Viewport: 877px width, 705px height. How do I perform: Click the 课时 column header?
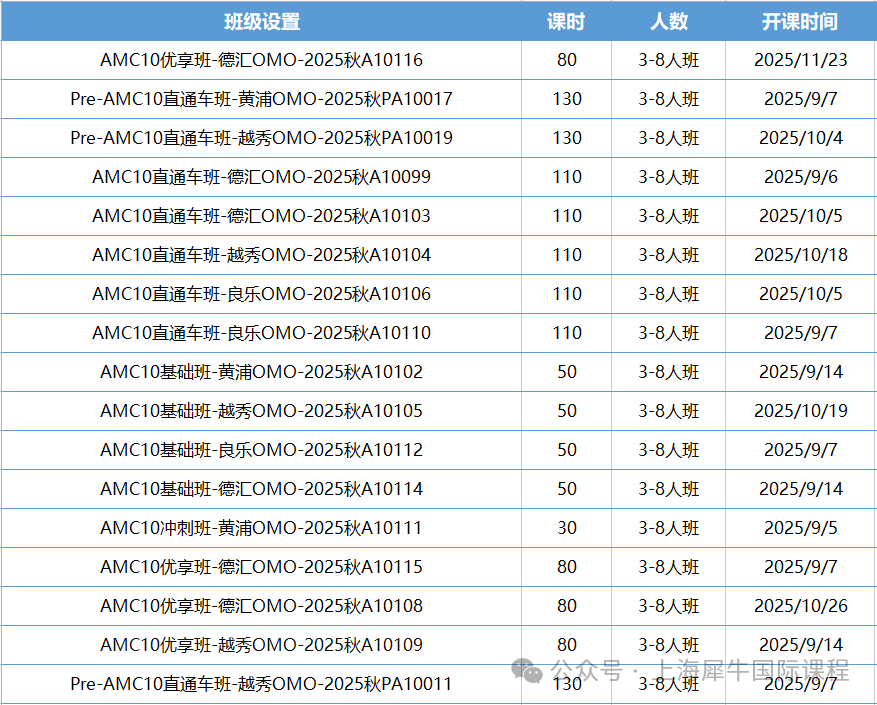566,22
